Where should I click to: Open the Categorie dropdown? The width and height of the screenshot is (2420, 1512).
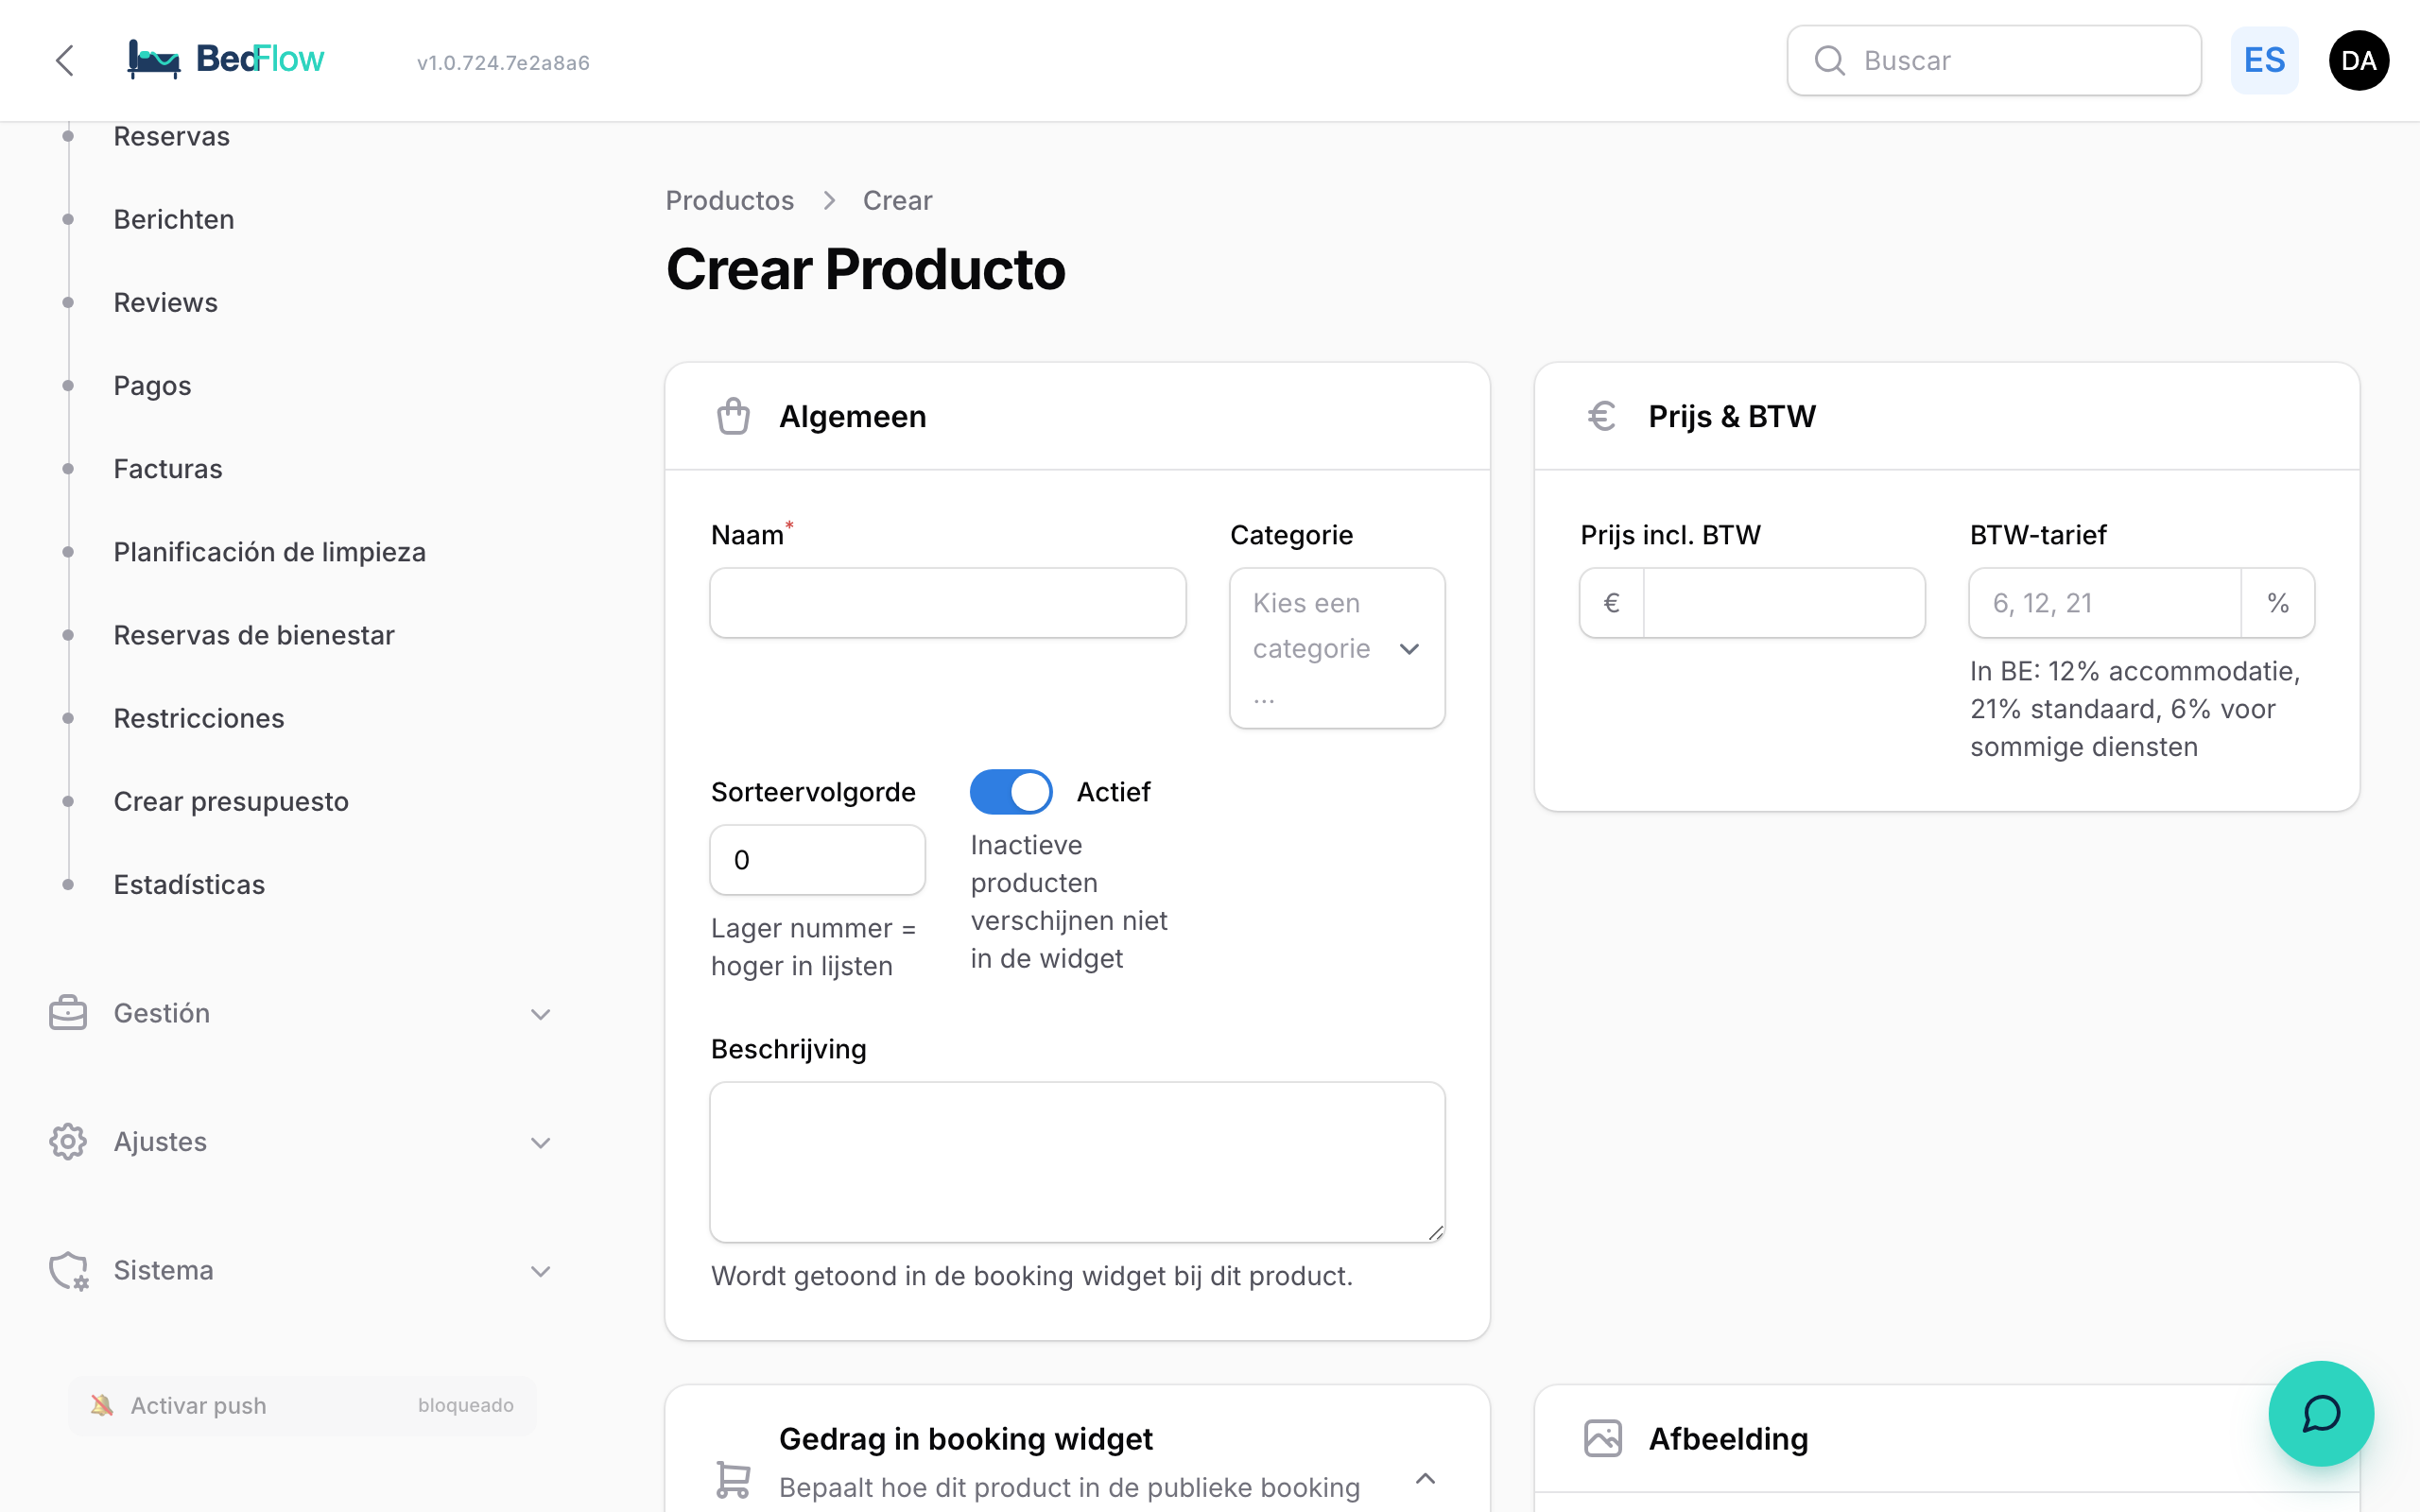1337,648
